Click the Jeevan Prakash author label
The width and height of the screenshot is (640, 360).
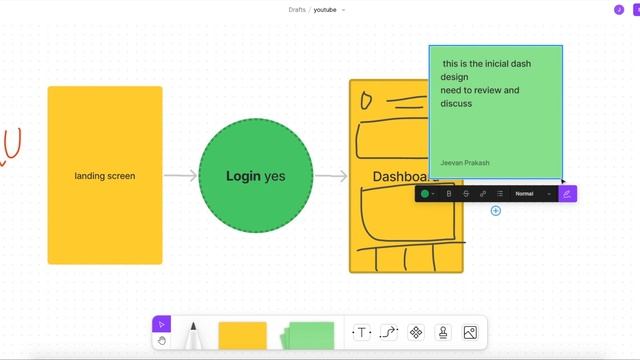click(x=464, y=163)
